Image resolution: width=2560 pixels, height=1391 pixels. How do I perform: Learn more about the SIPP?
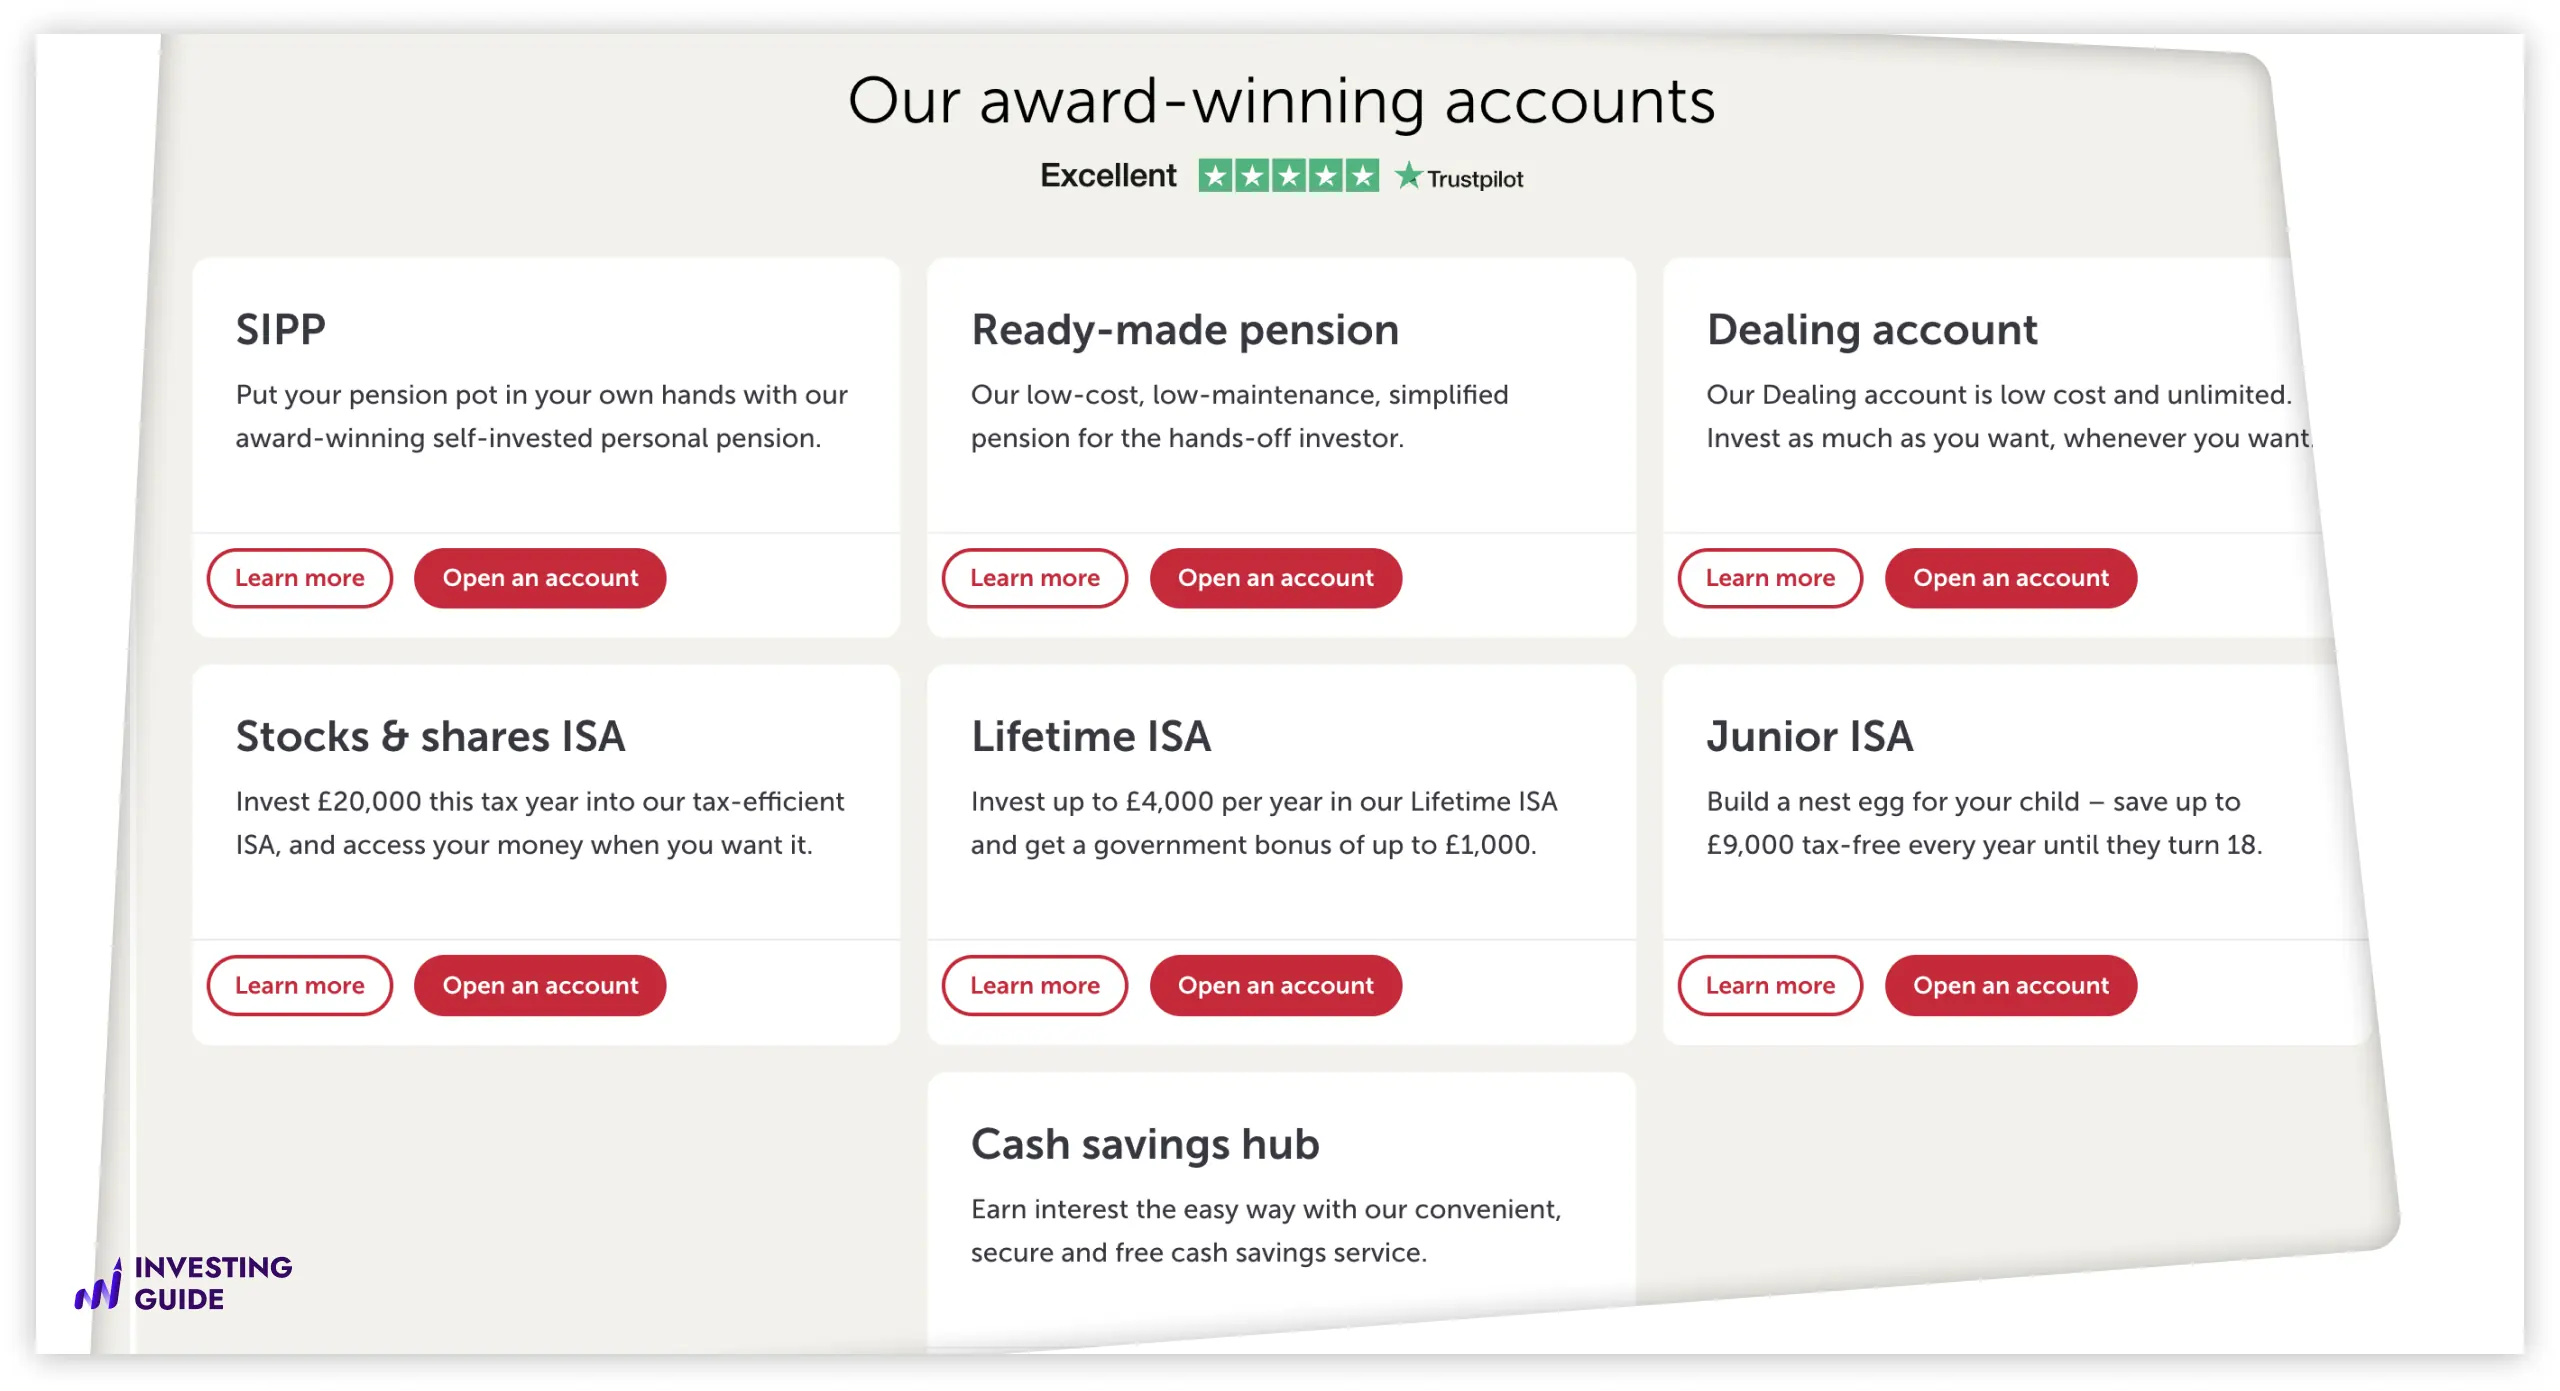pyautogui.click(x=299, y=578)
